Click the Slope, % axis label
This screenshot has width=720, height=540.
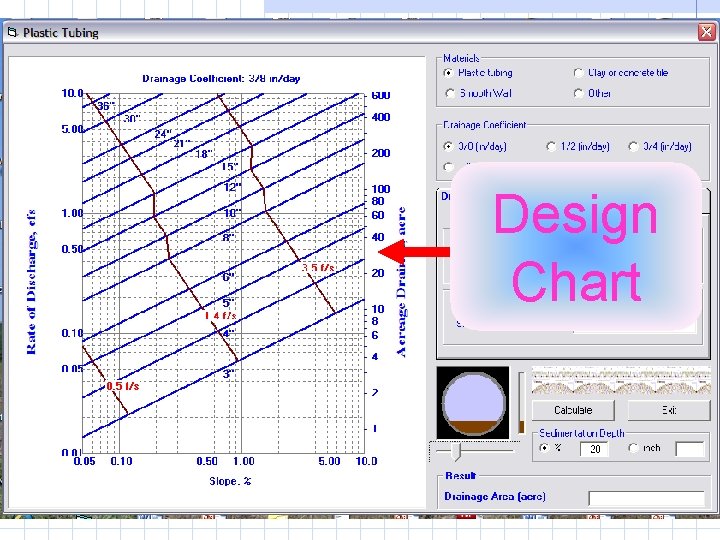(x=230, y=481)
